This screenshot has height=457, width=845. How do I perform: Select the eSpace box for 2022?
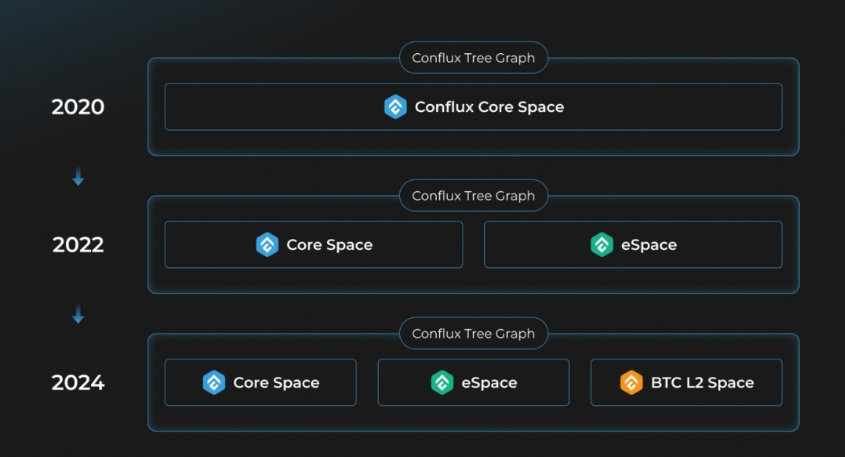pyautogui.click(x=633, y=245)
